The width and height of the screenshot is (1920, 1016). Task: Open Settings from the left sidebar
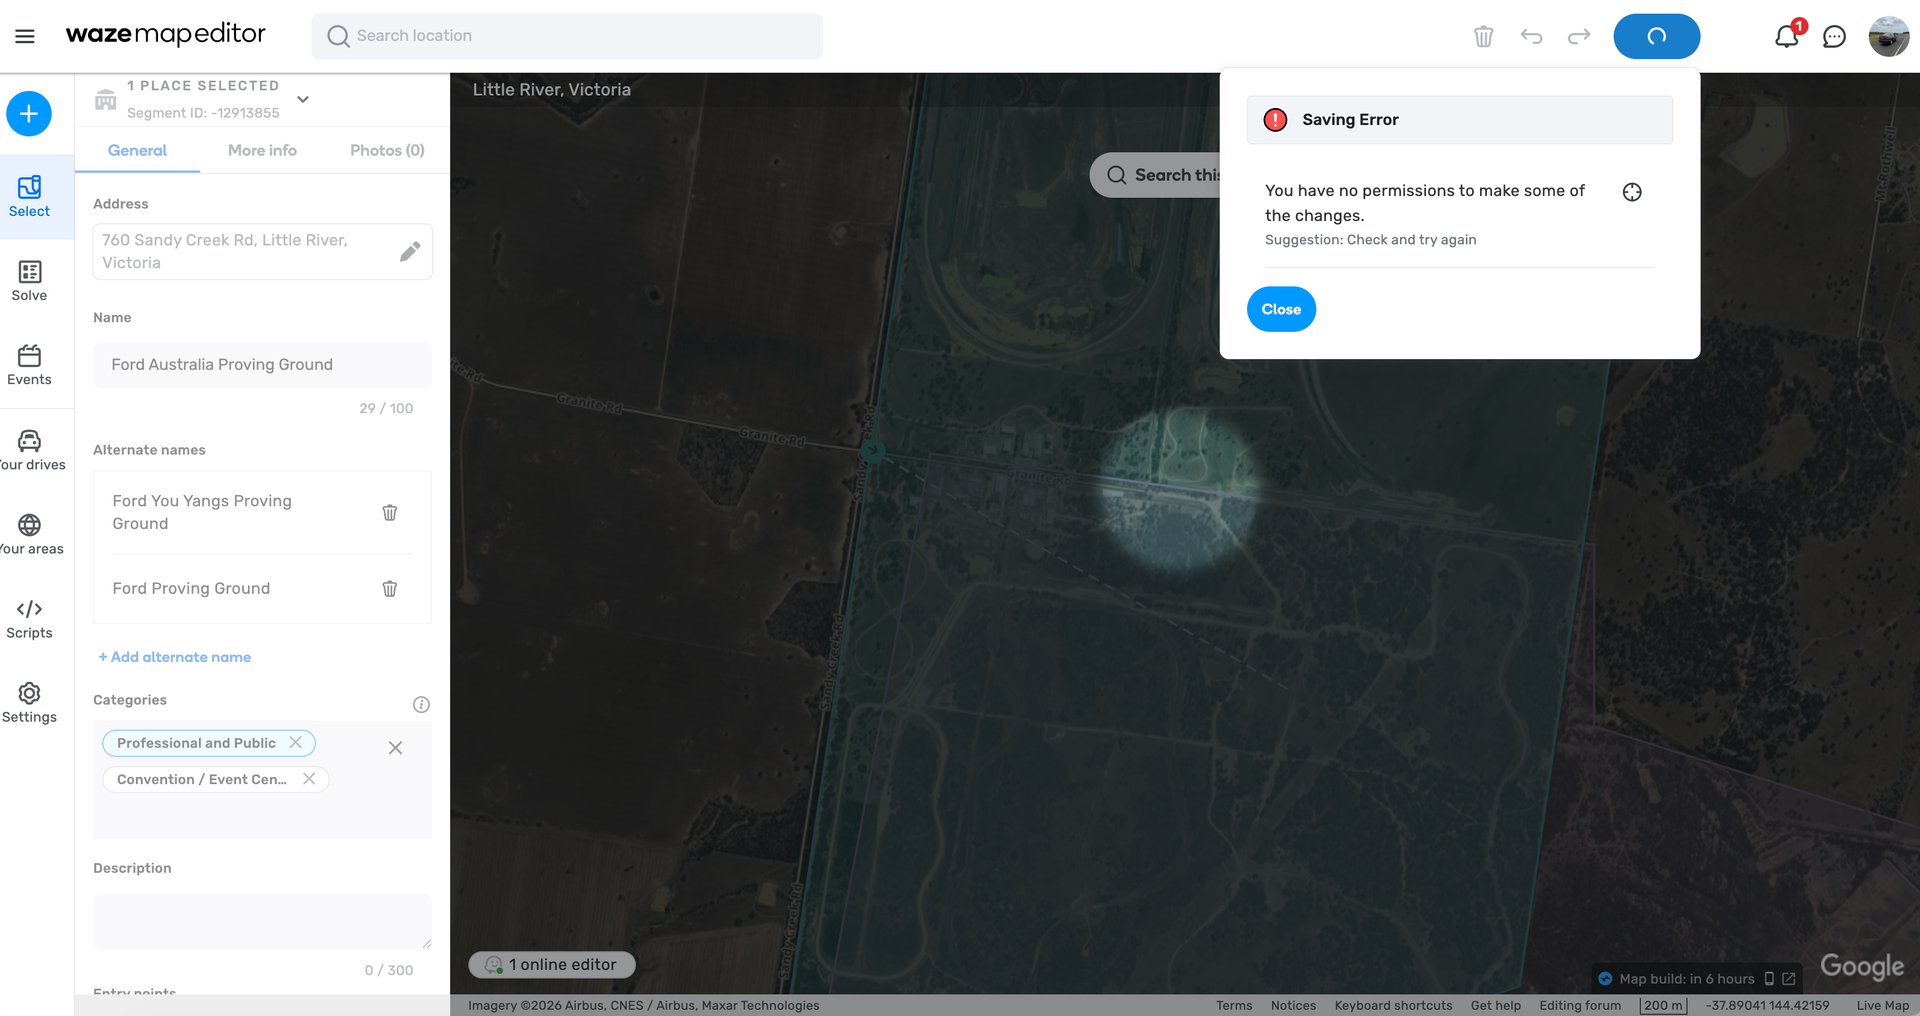(29, 702)
